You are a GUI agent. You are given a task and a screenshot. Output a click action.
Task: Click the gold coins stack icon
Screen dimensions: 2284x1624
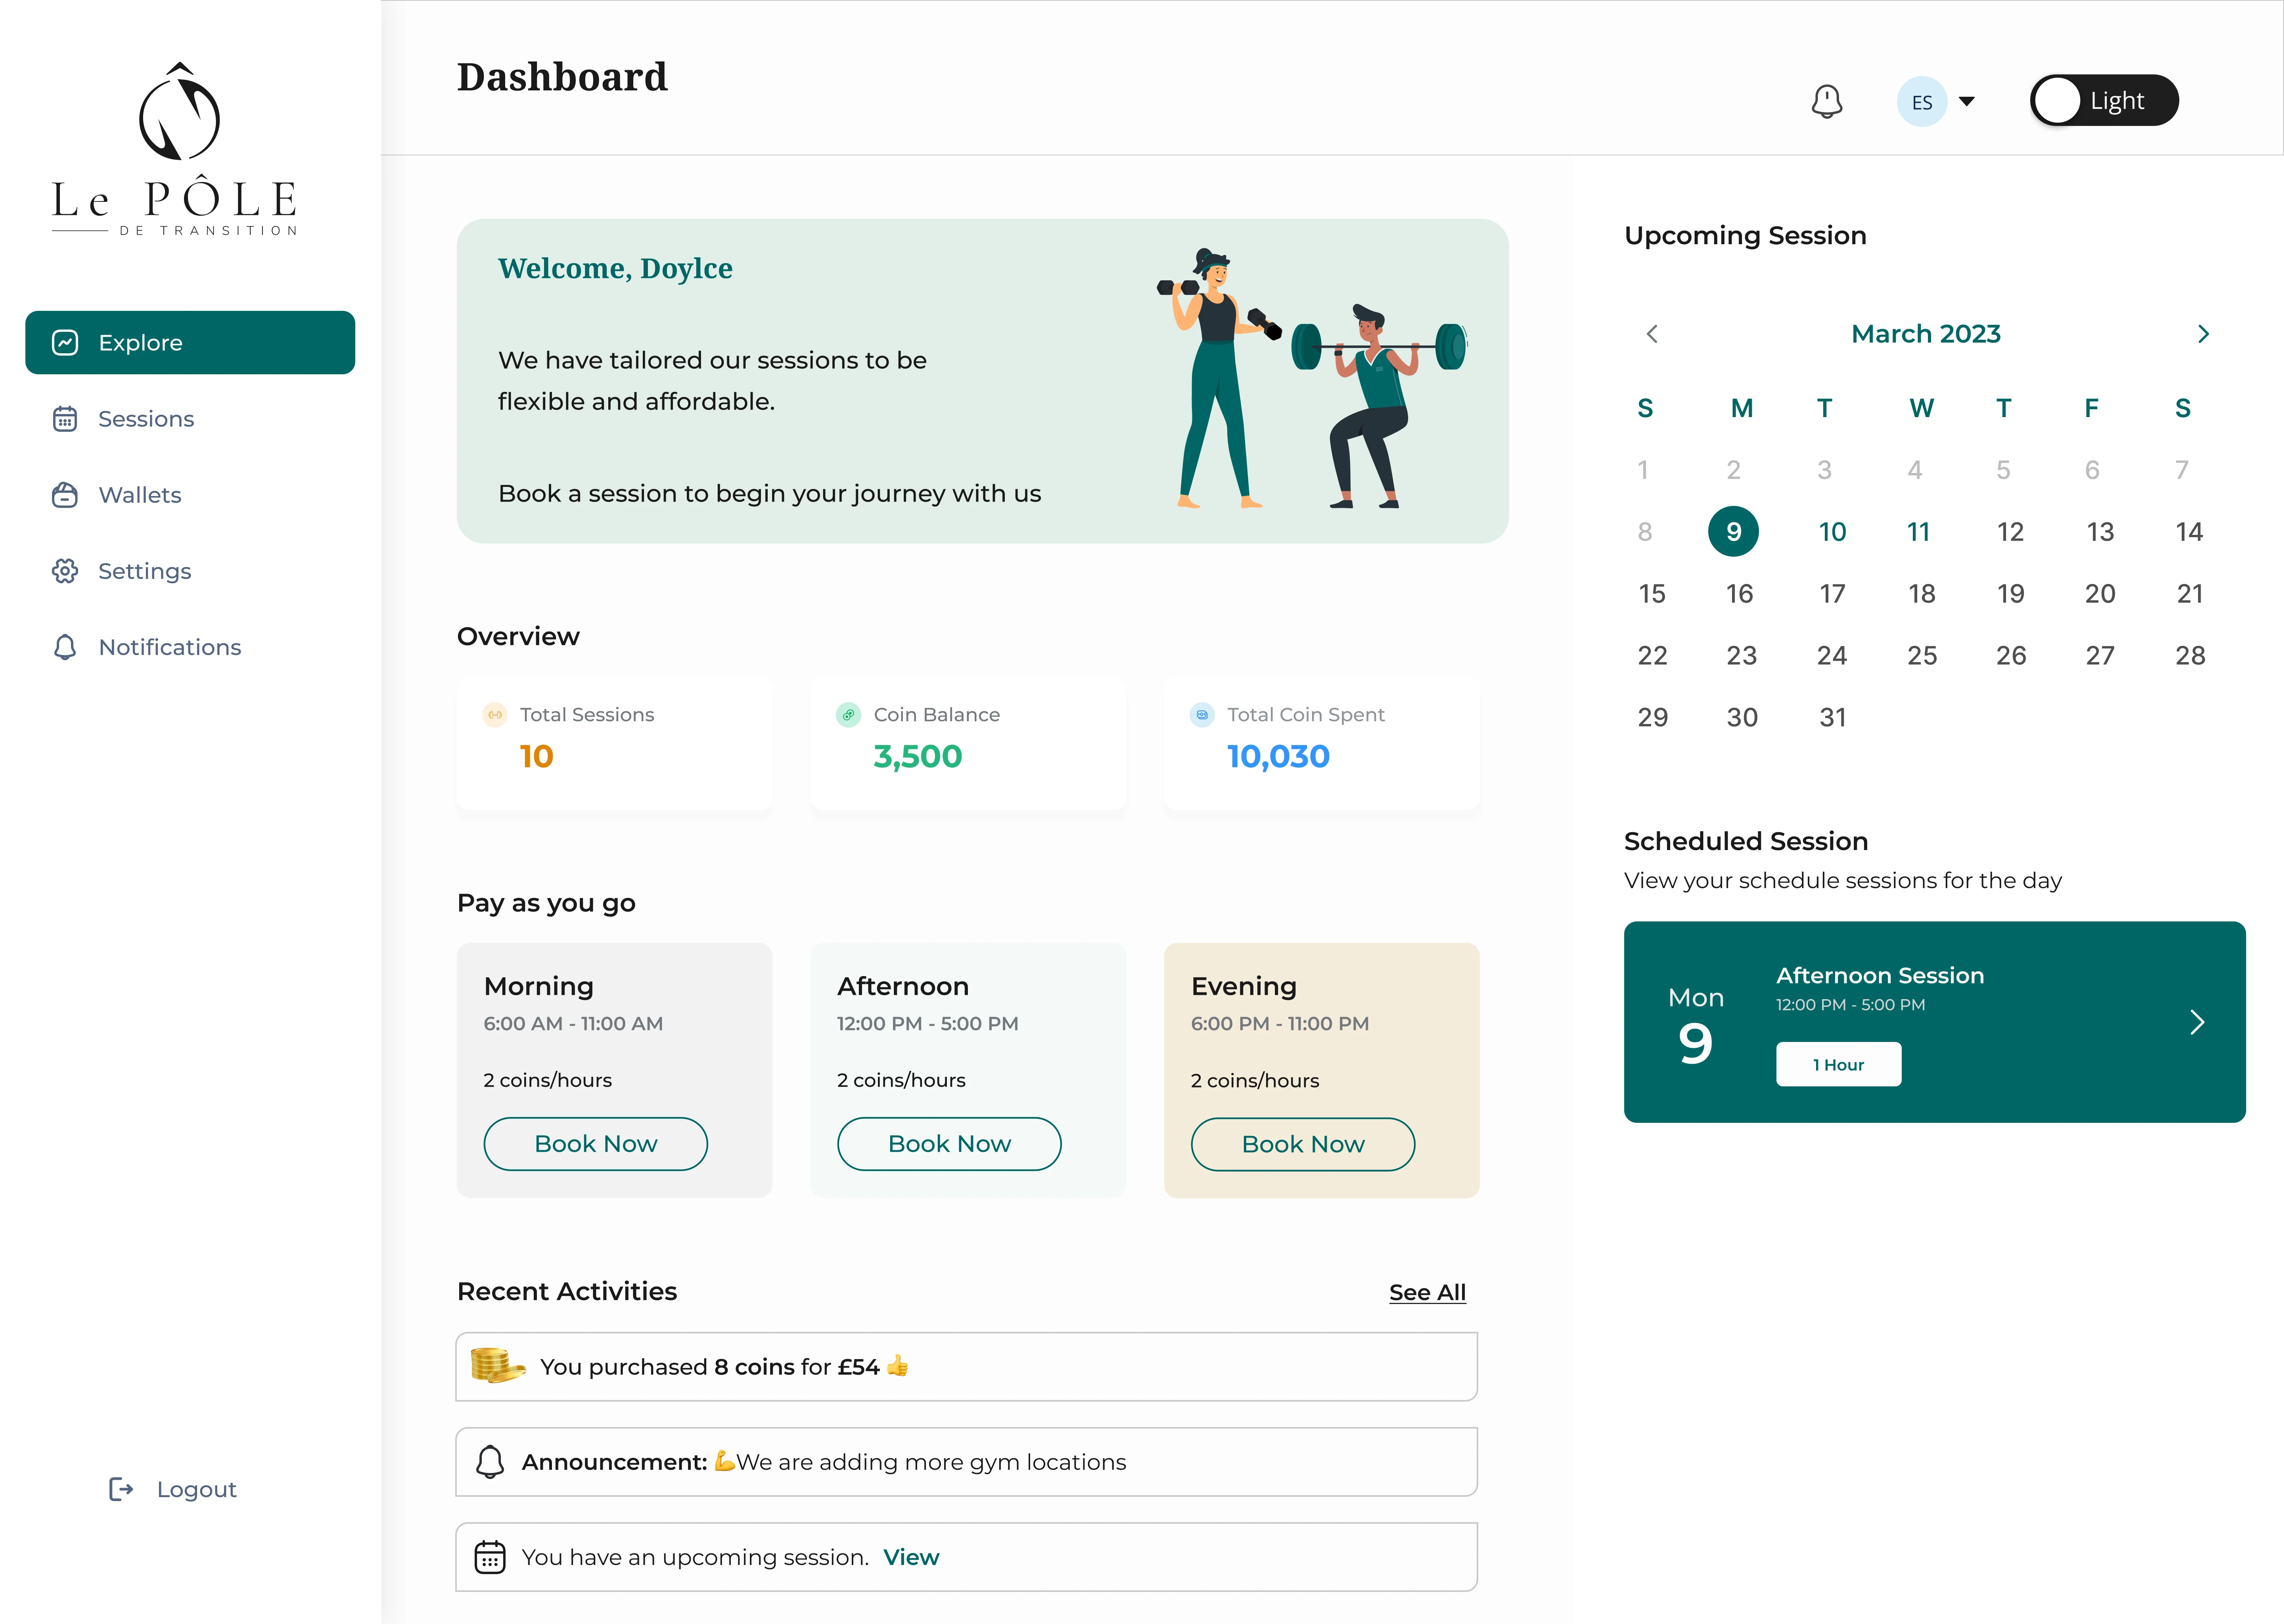pyautogui.click(x=498, y=1366)
